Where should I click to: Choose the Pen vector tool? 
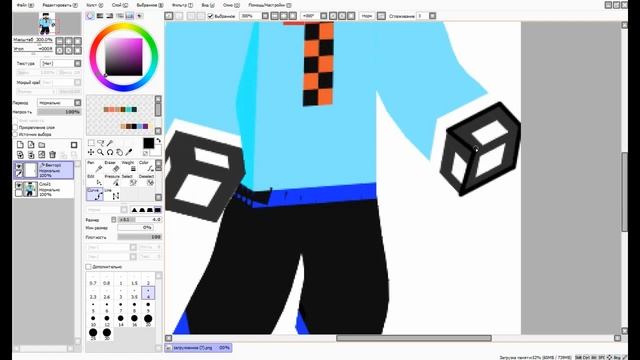pos(95,167)
